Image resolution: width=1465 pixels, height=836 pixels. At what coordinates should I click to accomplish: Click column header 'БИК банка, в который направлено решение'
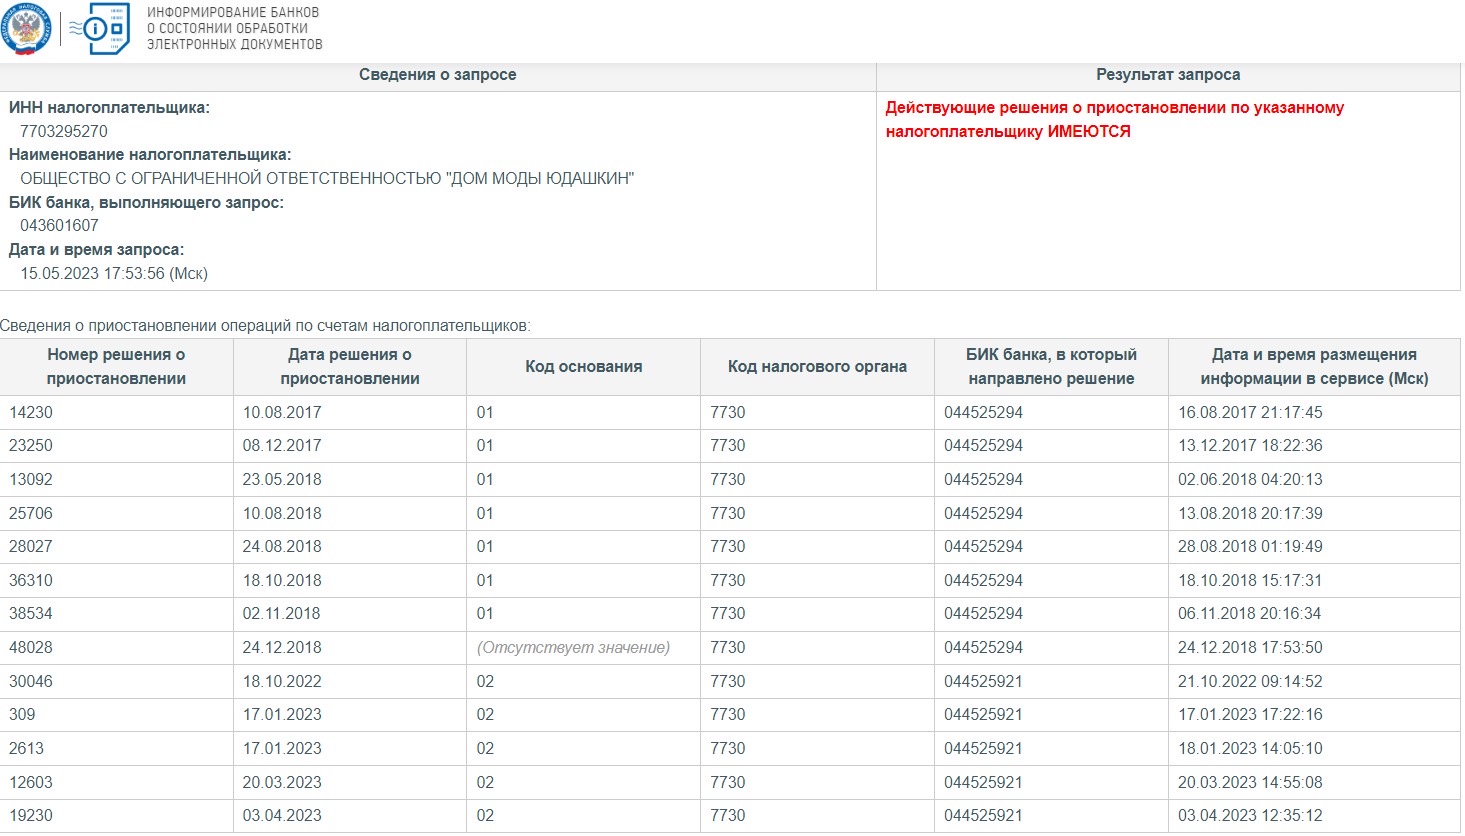click(1051, 367)
